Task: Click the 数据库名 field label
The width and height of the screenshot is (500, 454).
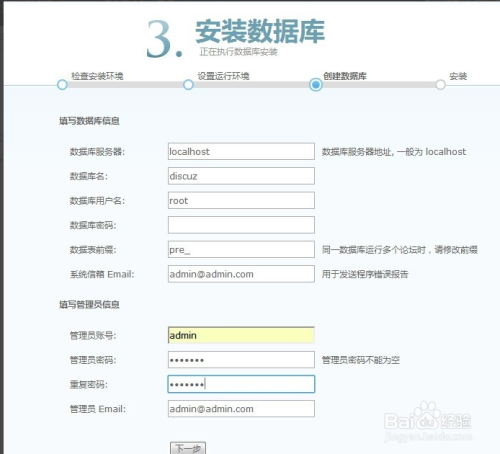Action: click(x=89, y=176)
